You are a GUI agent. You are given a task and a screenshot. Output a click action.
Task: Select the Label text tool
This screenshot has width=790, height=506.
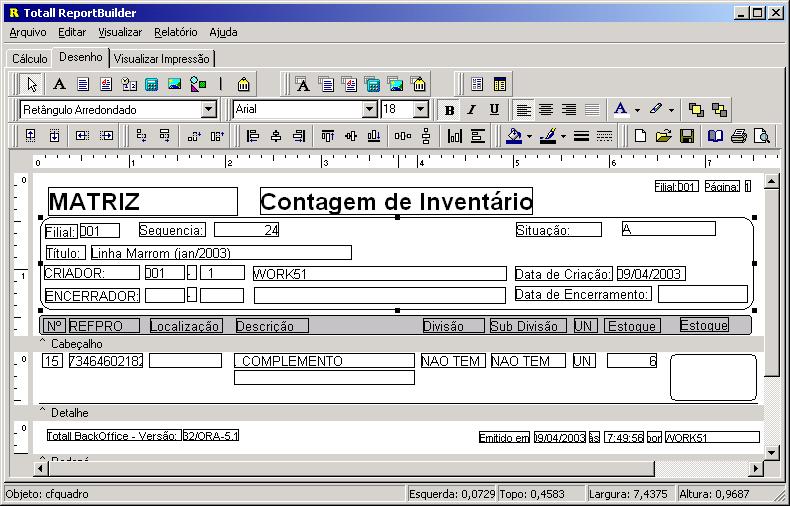59,84
